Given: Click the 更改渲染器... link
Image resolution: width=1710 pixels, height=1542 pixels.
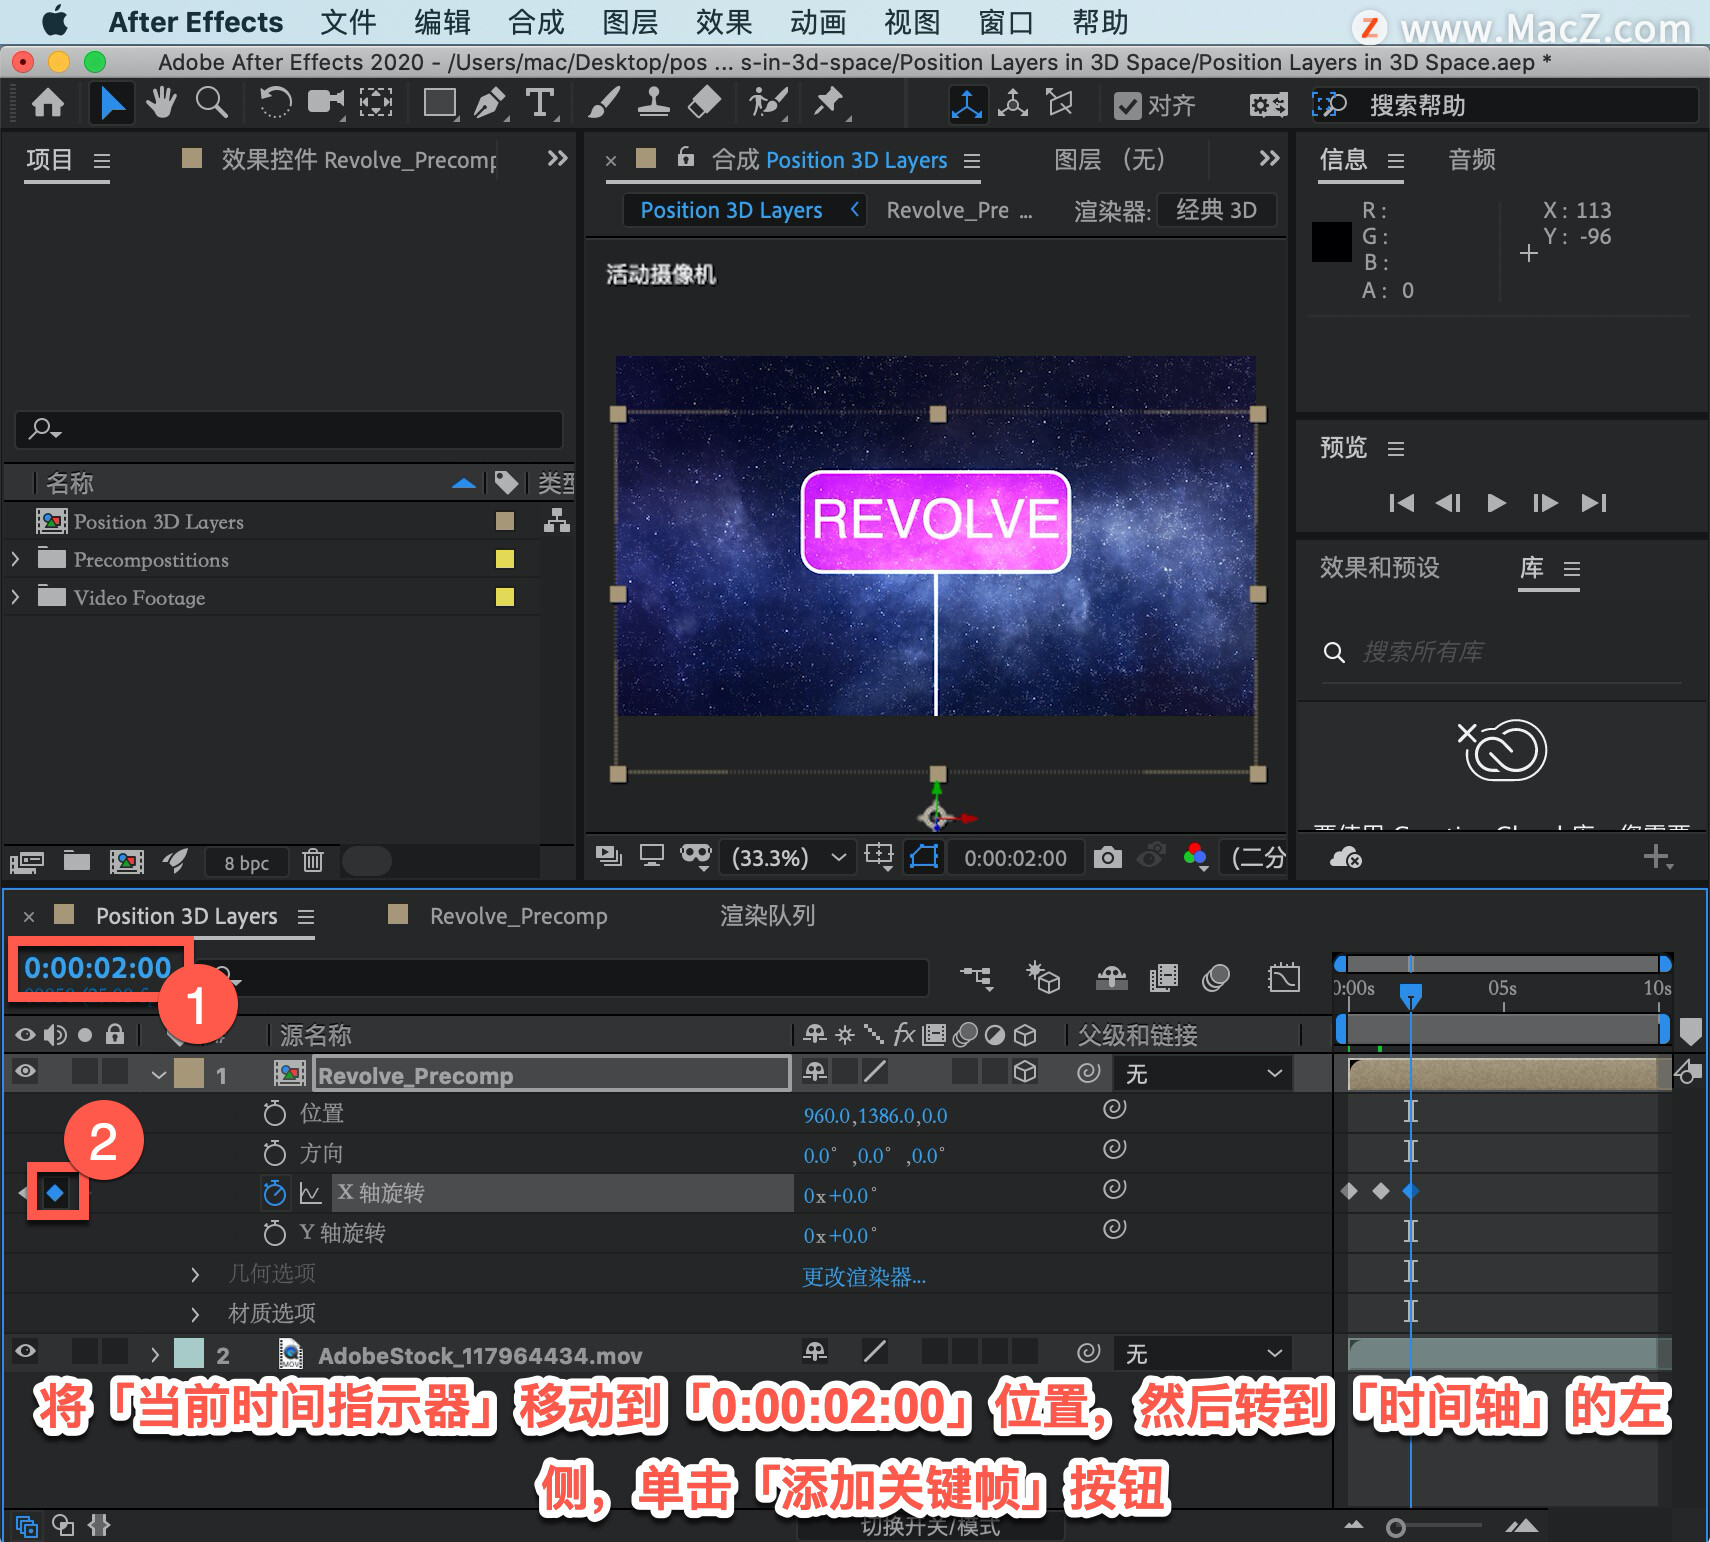Looking at the screenshot, I should pyautogui.click(x=864, y=1277).
